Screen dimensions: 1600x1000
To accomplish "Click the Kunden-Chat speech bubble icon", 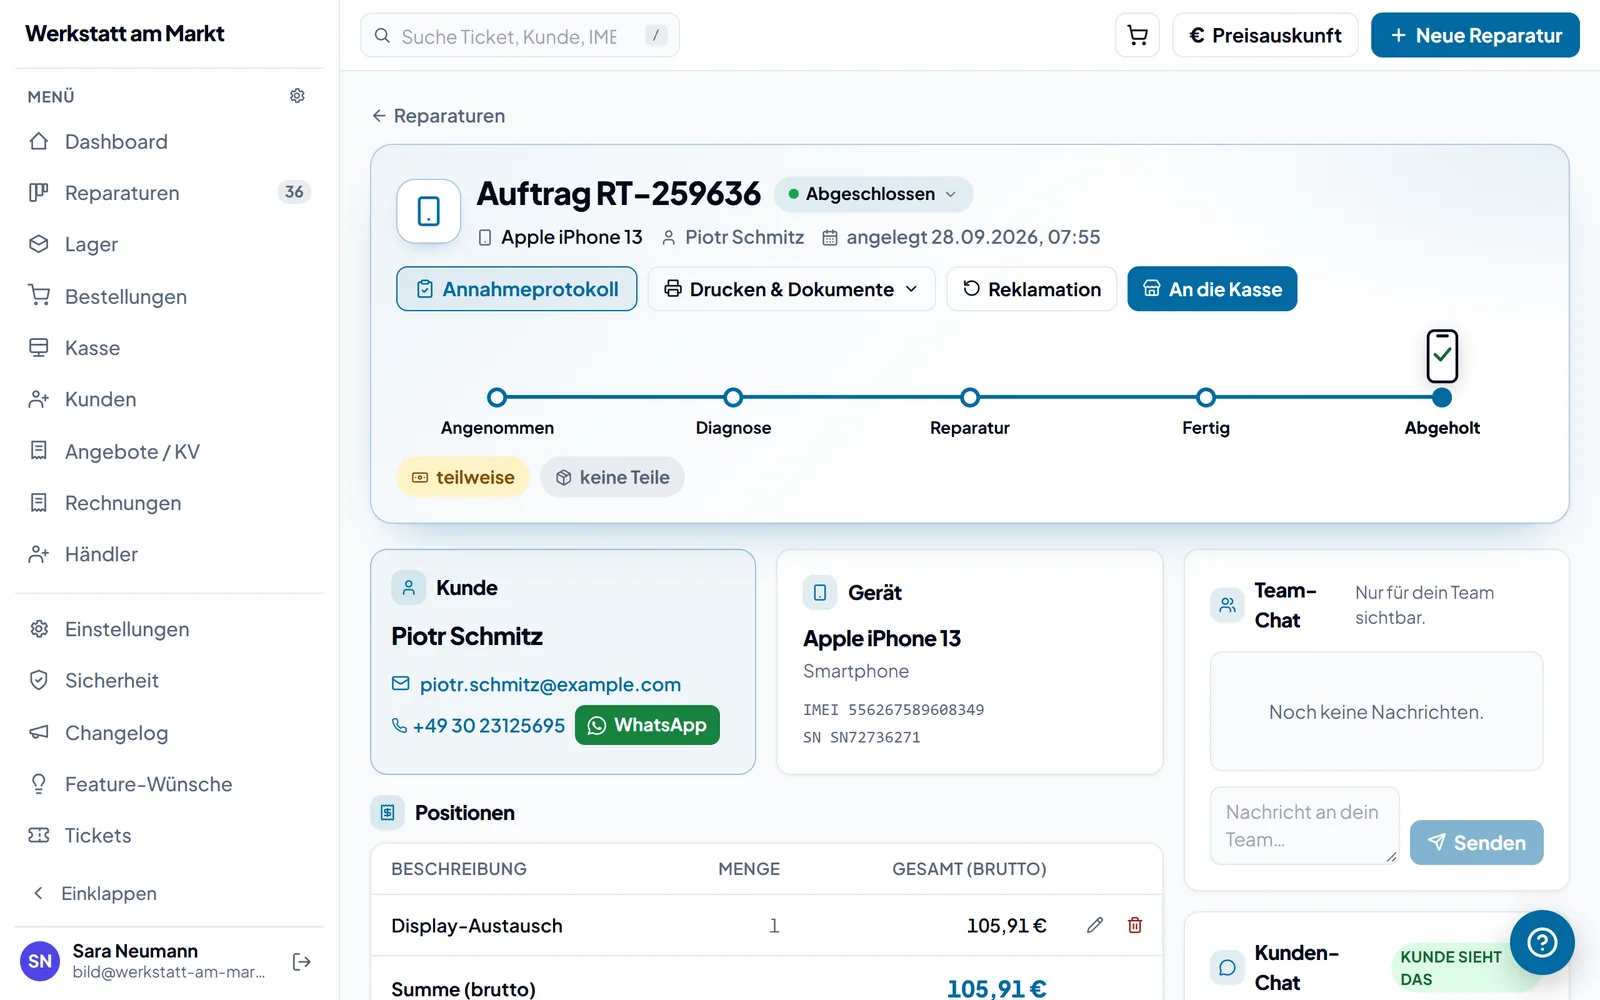I will point(1227,967).
